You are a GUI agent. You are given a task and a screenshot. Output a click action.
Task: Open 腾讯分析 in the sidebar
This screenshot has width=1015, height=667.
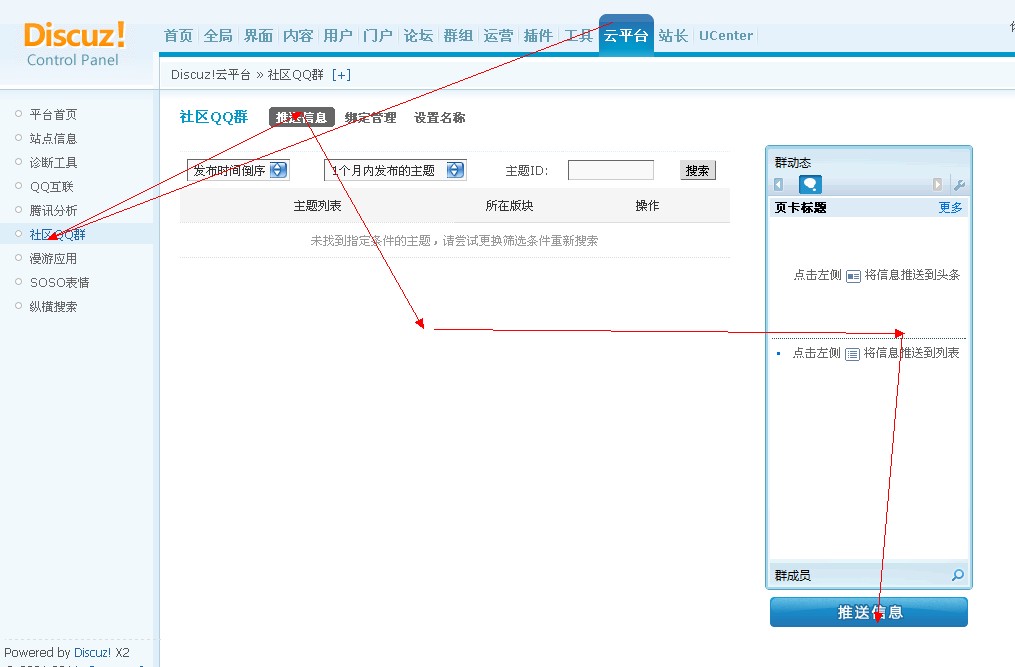pos(53,210)
